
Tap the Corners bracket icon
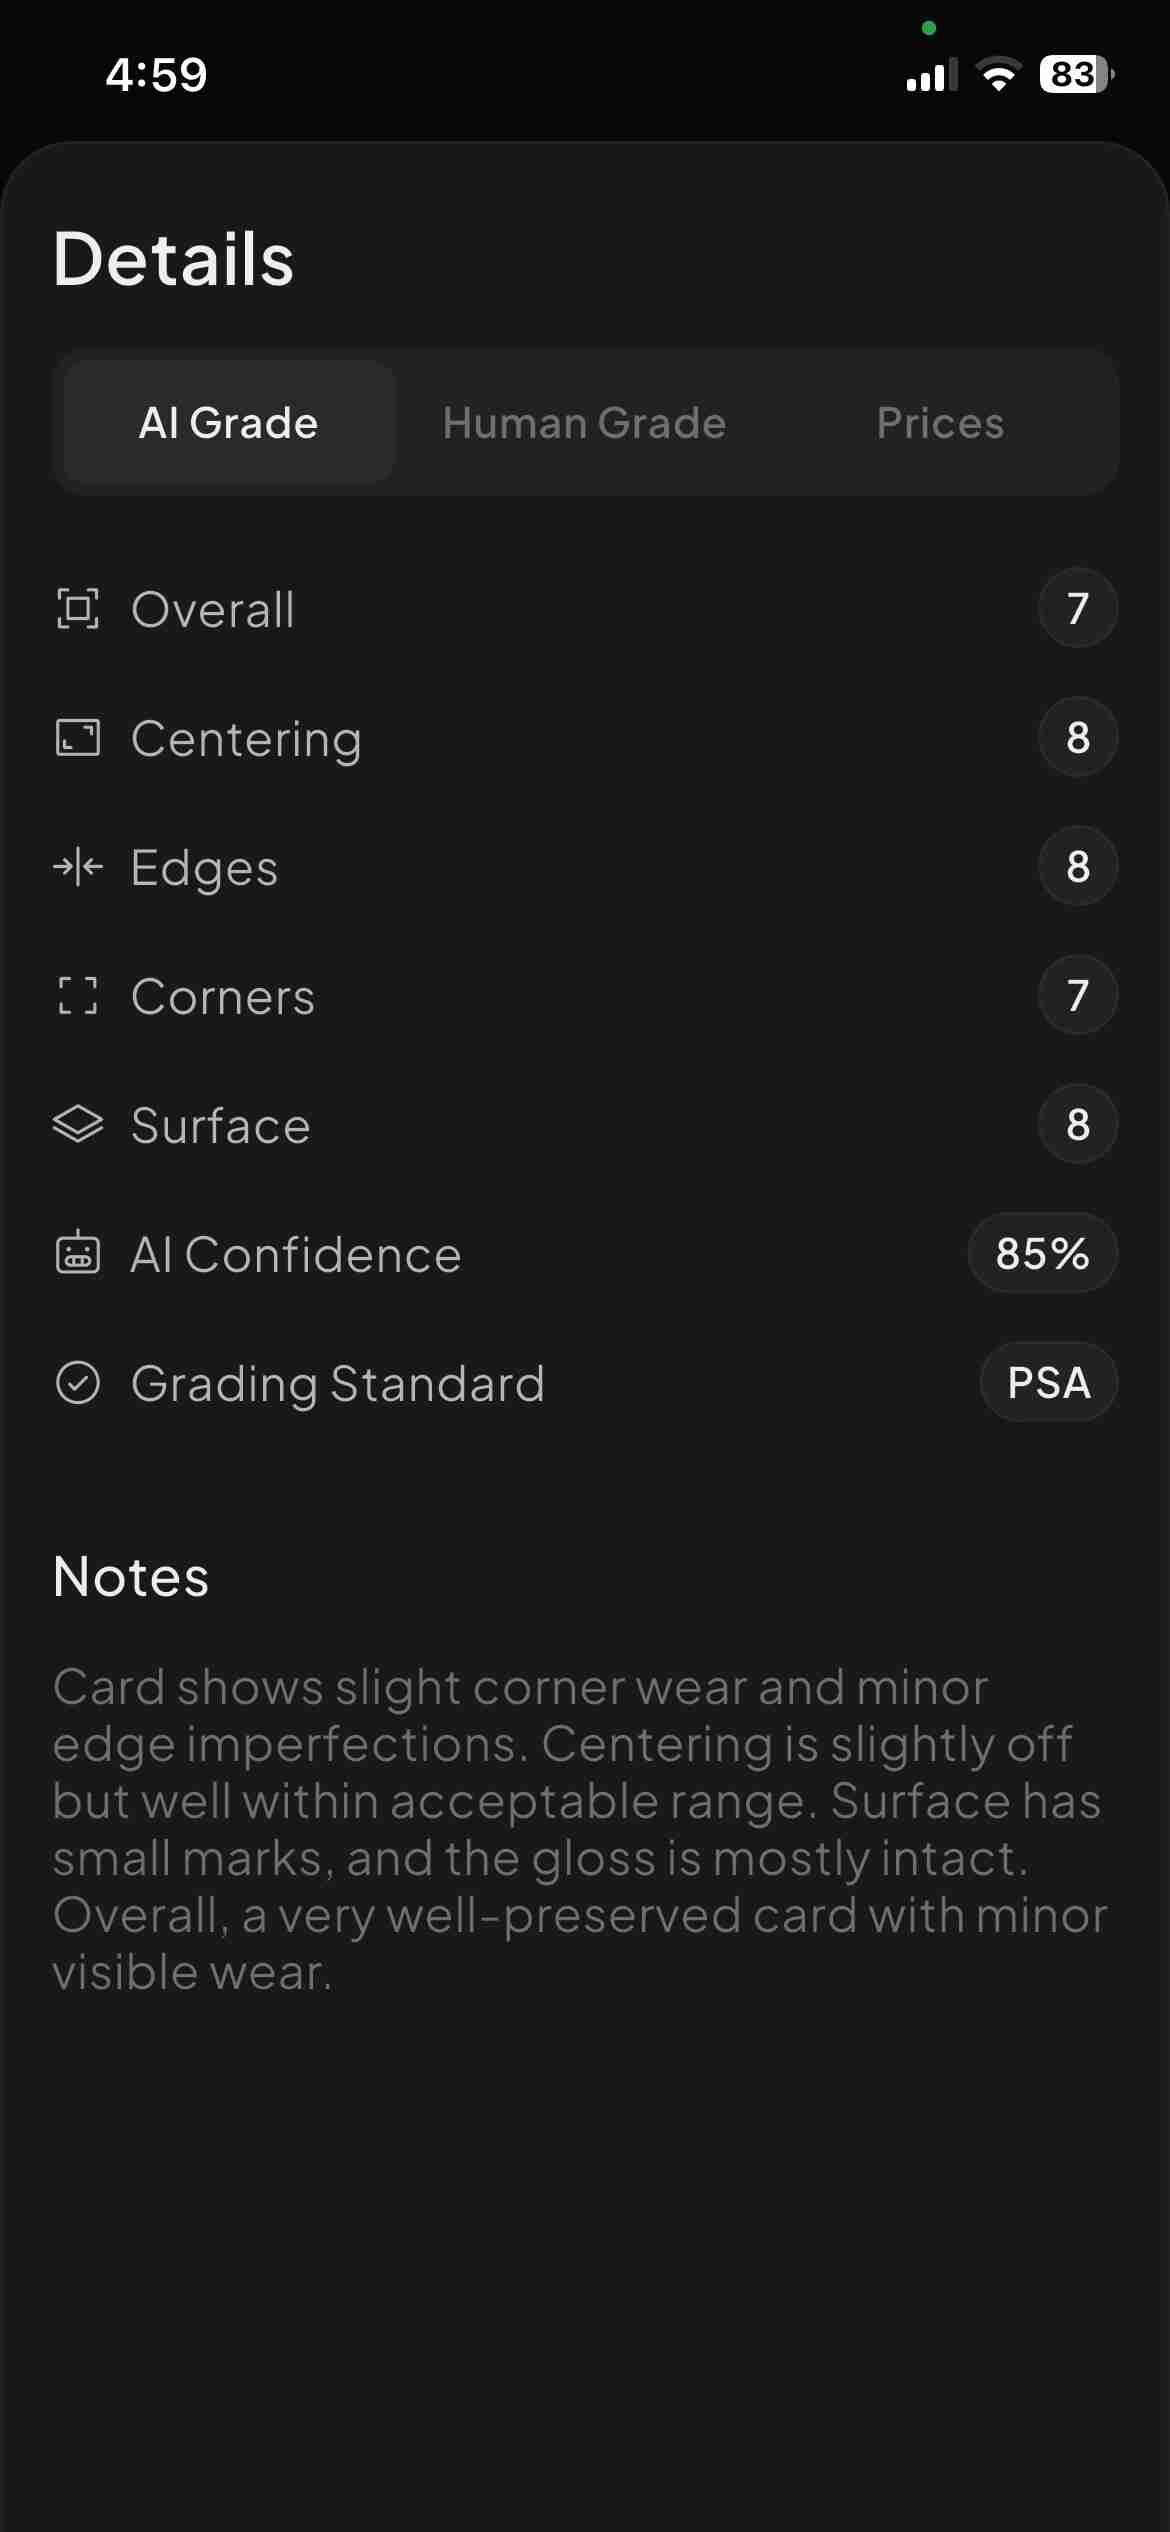click(x=78, y=996)
